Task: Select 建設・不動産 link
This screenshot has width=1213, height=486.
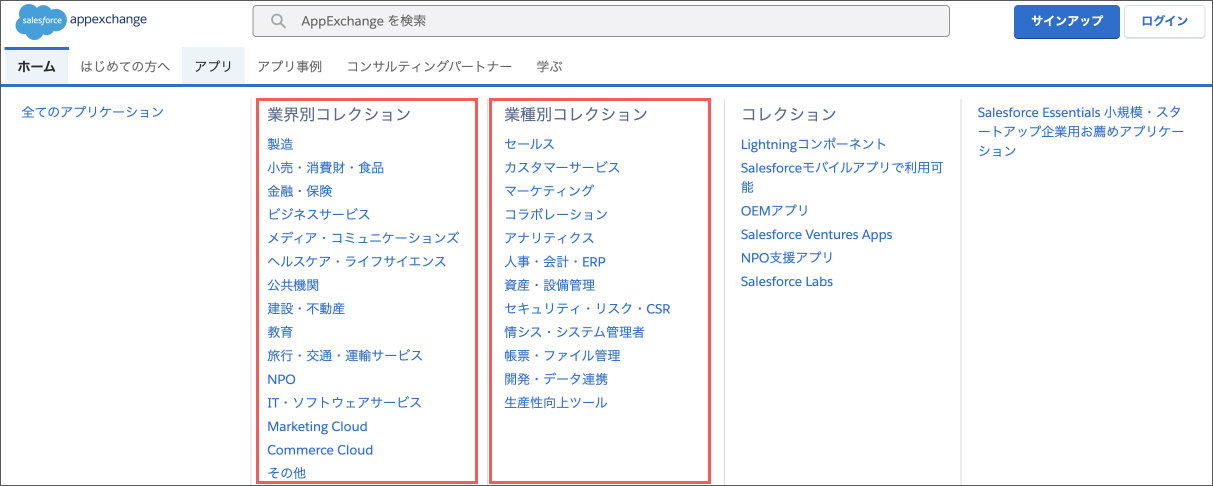Action: [x=306, y=308]
